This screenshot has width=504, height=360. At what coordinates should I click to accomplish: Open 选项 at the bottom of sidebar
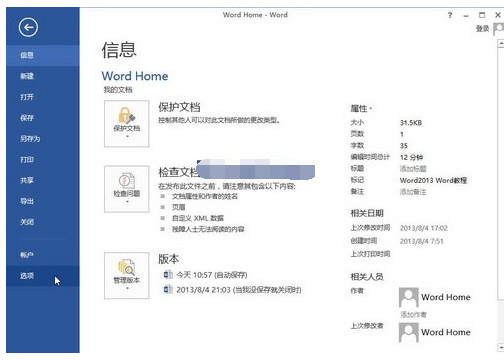click(27, 276)
